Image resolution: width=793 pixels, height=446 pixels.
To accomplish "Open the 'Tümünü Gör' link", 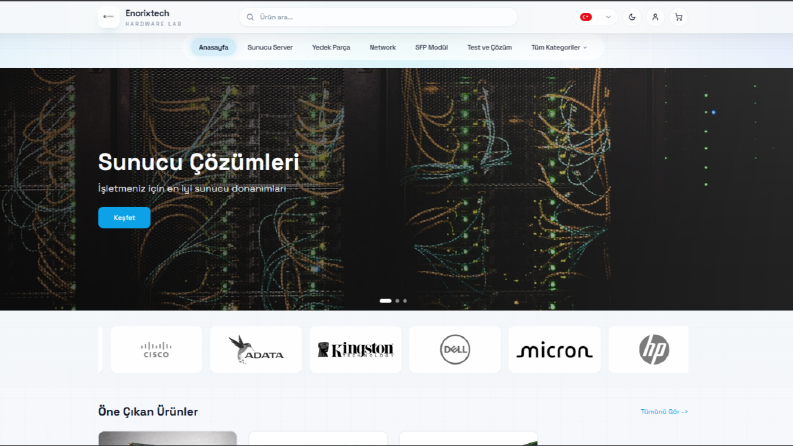I will (x=664, y=412).
